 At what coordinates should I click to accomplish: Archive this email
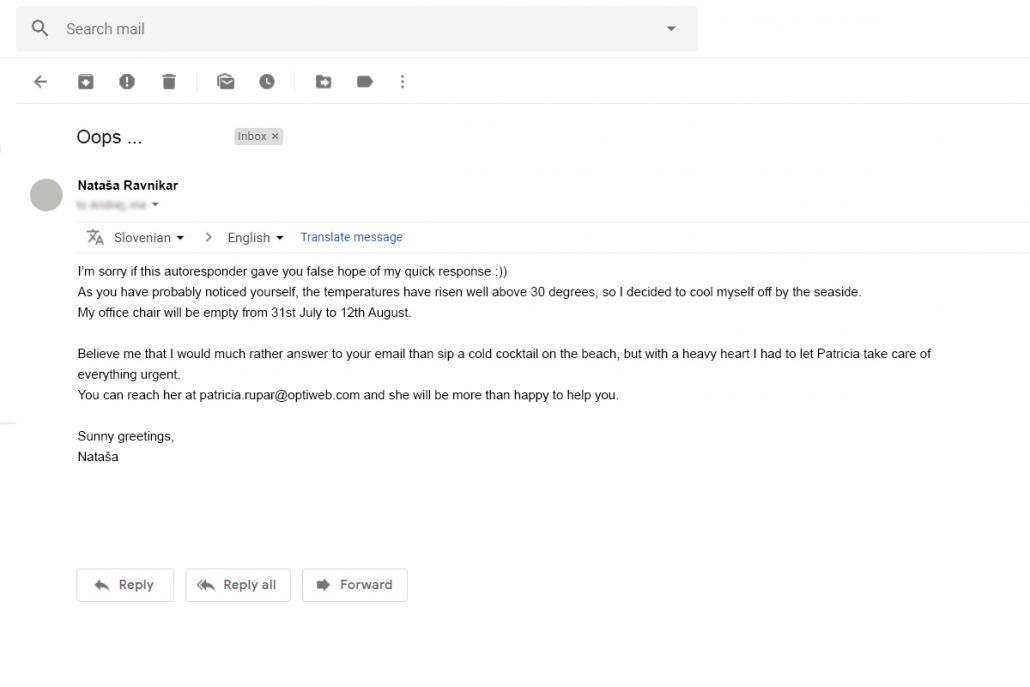point(86,82)
